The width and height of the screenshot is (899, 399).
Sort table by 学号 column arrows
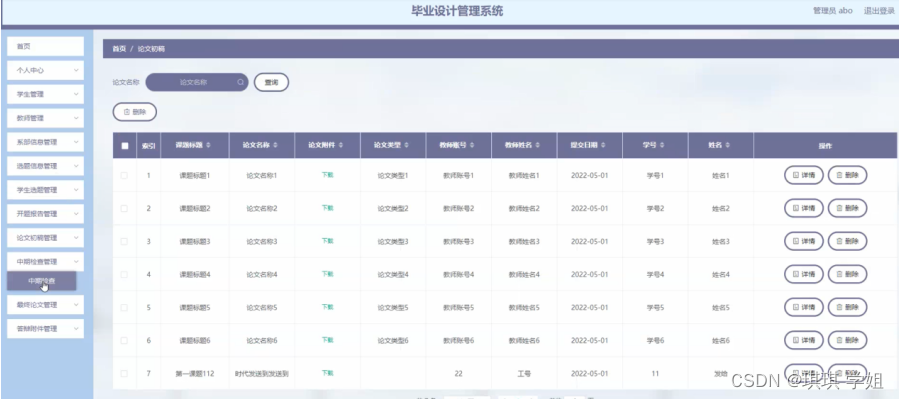(x=662, y=146)
